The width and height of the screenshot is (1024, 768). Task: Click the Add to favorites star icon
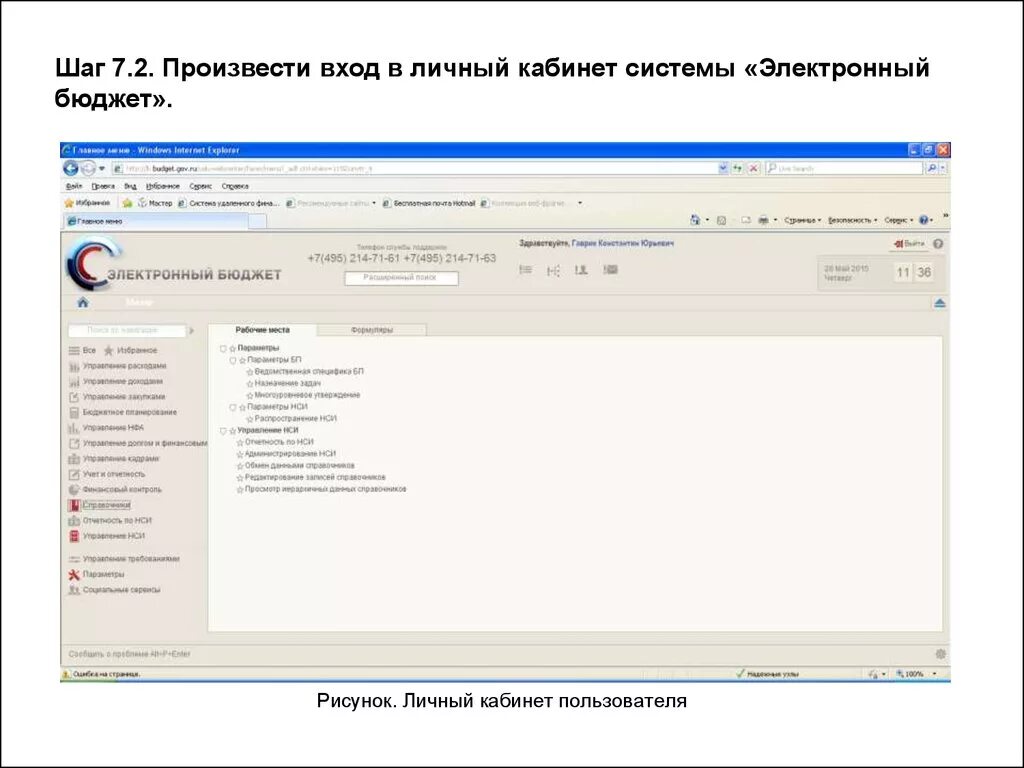click(127, 203)
